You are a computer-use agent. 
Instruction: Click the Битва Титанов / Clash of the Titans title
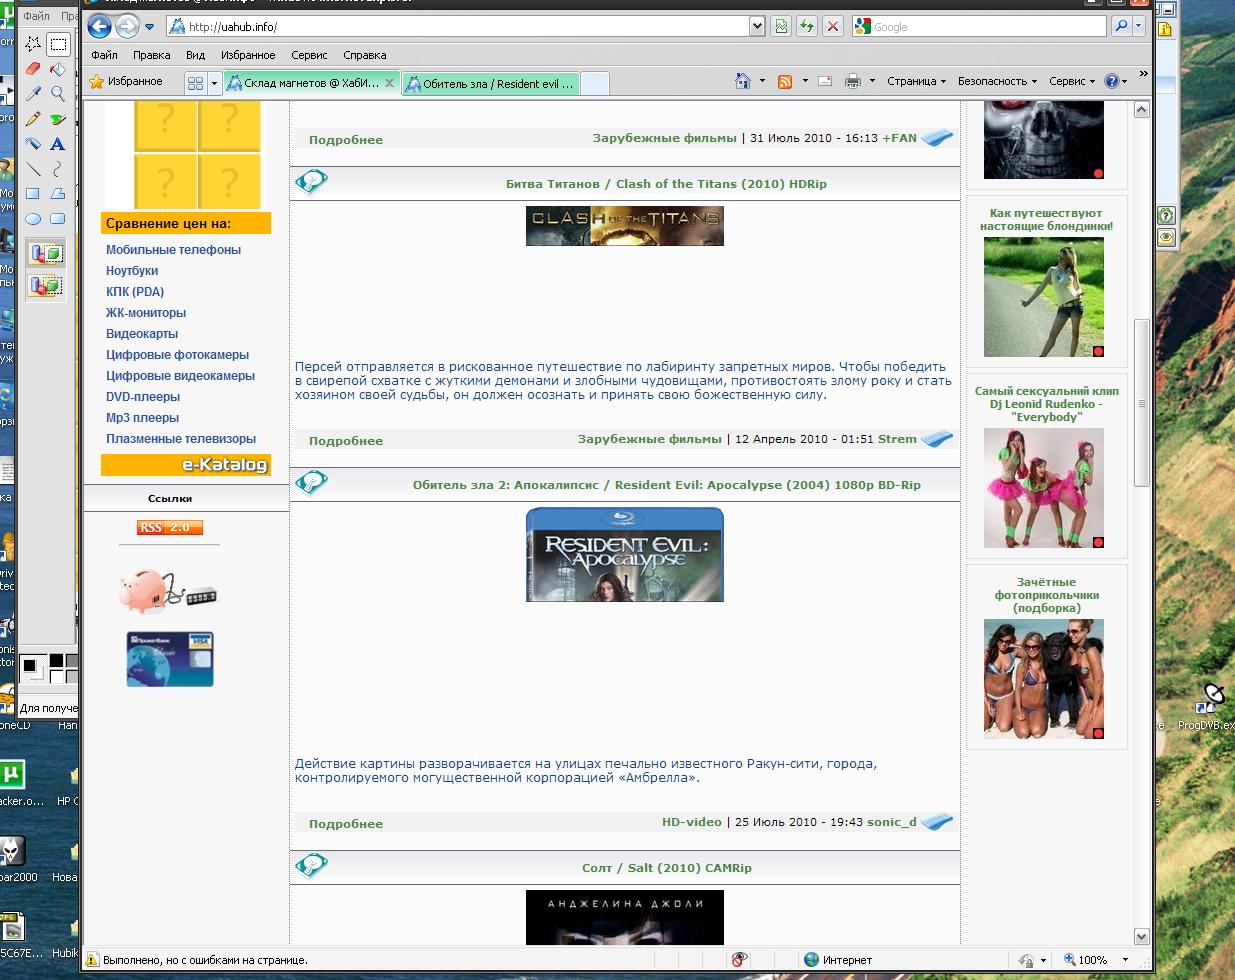coord(666,184)
